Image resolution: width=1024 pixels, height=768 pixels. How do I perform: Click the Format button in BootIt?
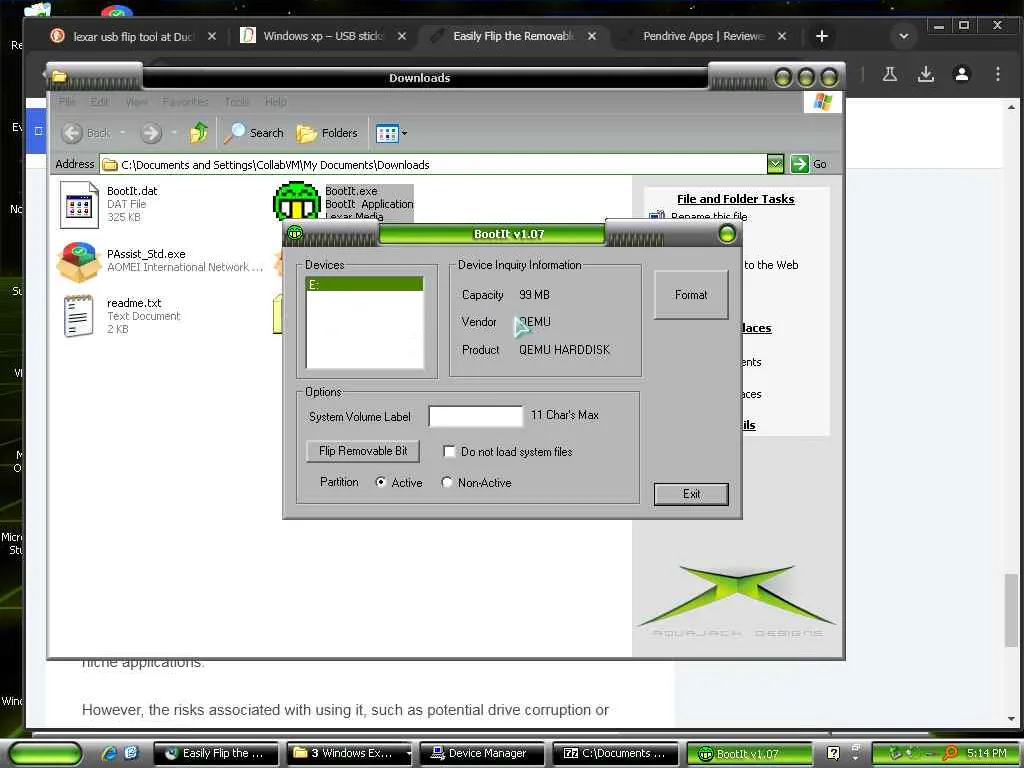pyautogui.click(x=691, y=295)
